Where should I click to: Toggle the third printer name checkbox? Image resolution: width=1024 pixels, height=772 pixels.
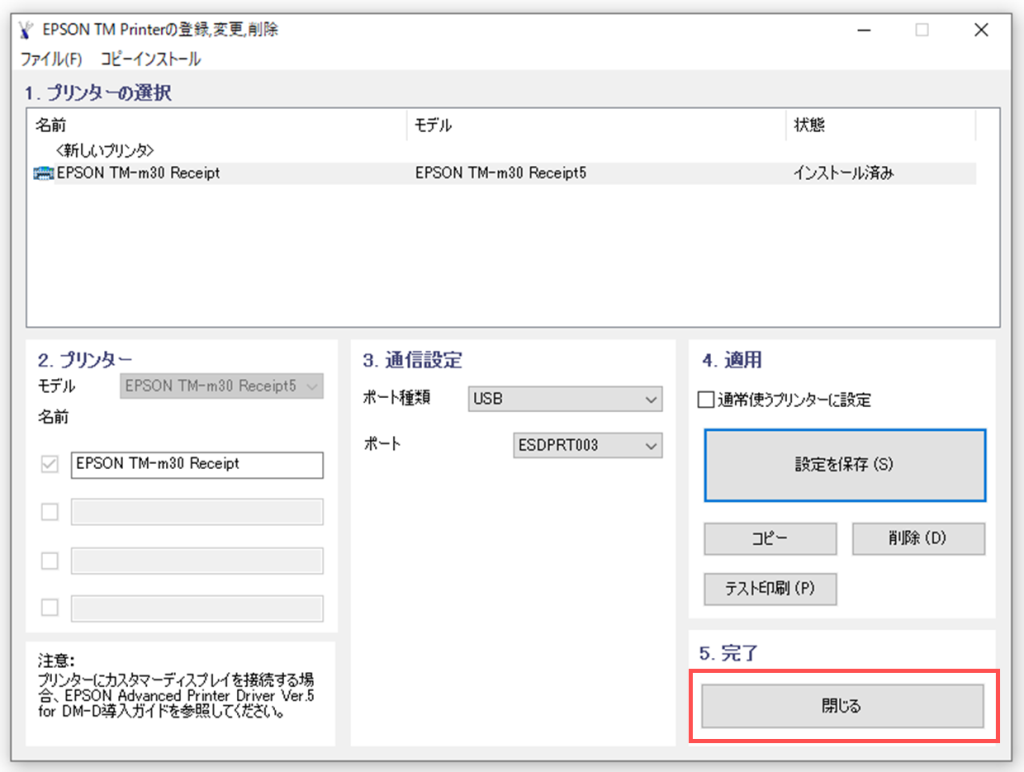pos(50,560)
